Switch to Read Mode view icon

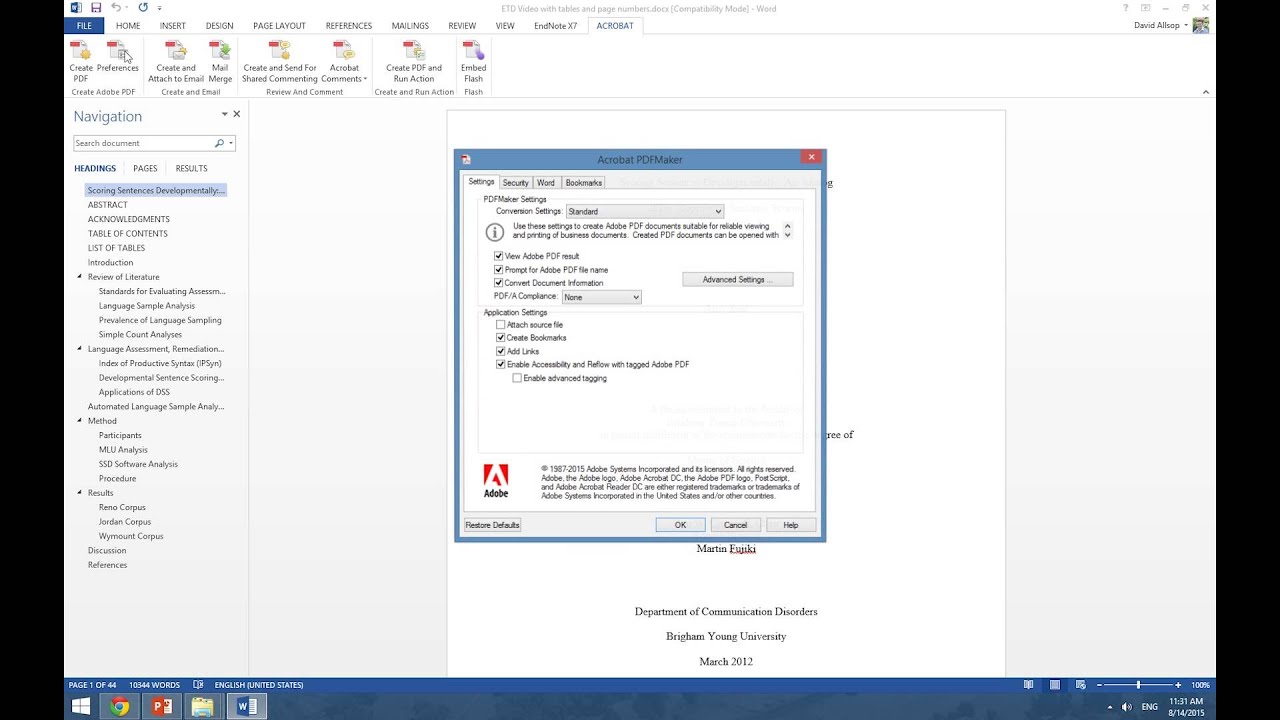pyautogui.click(x=1029, y=685)
